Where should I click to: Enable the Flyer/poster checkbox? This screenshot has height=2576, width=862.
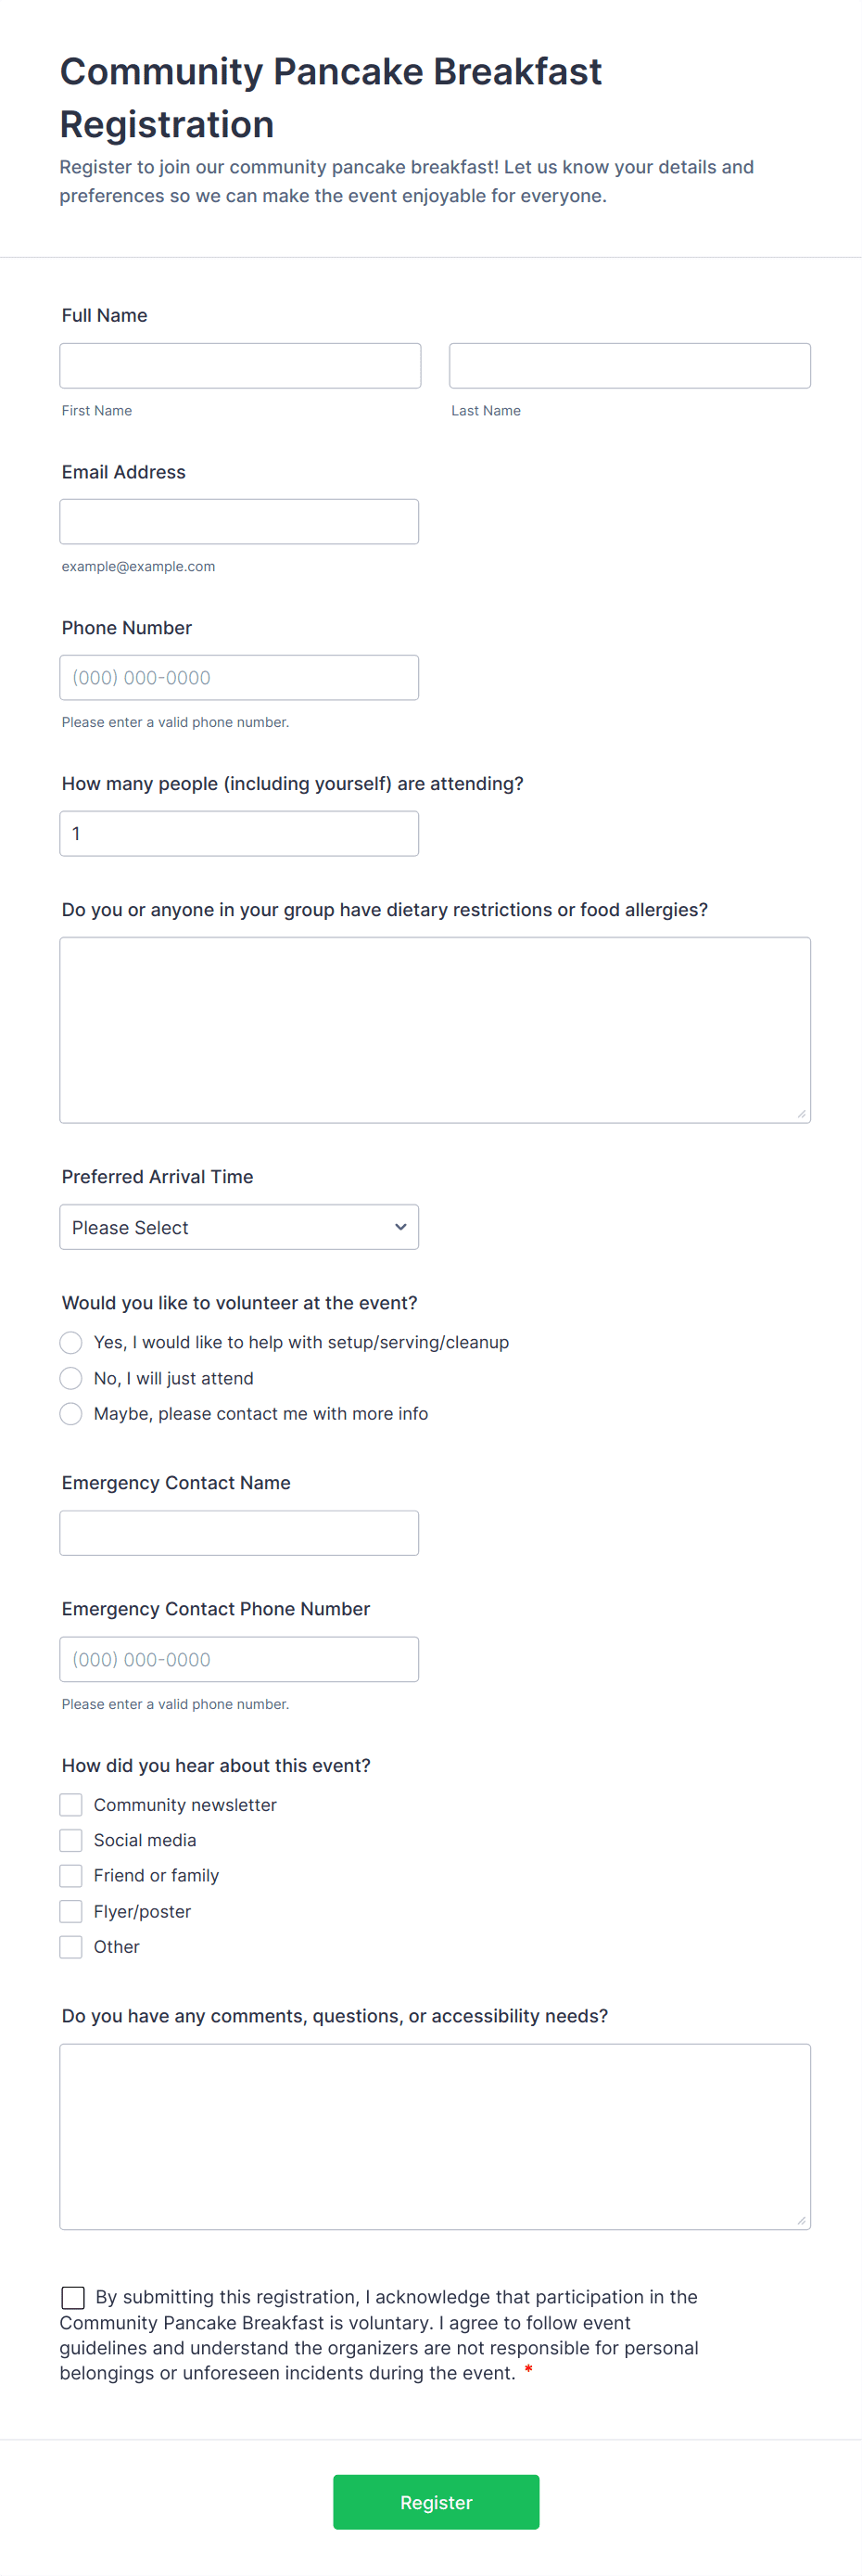click(71, 1911)
